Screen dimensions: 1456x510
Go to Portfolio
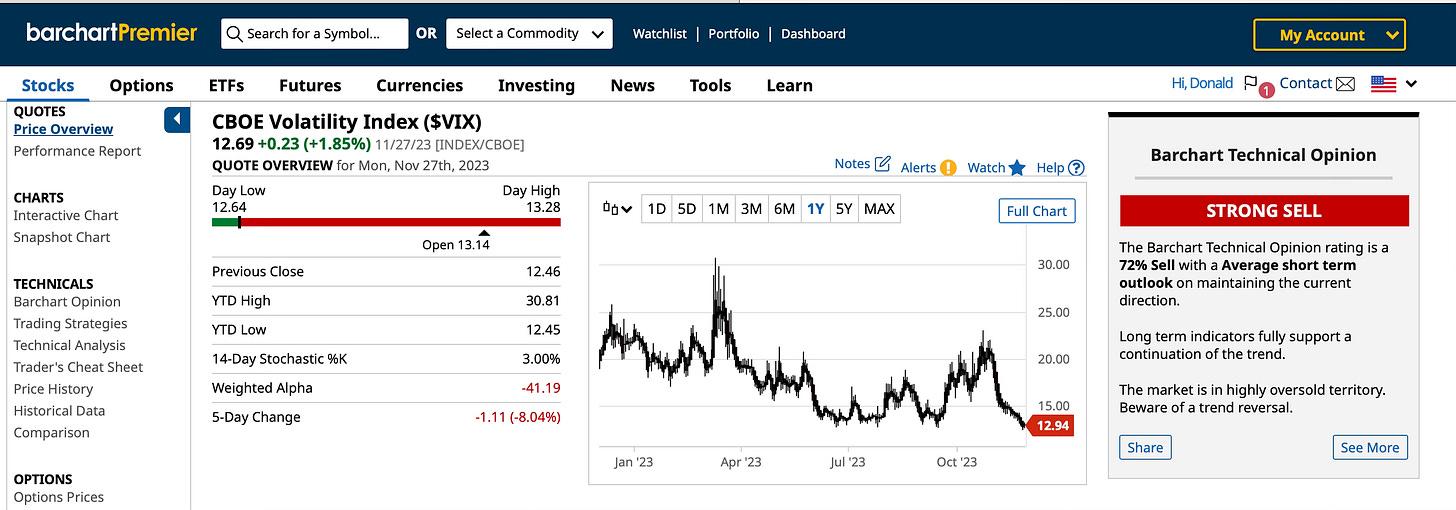pos(734,33)
